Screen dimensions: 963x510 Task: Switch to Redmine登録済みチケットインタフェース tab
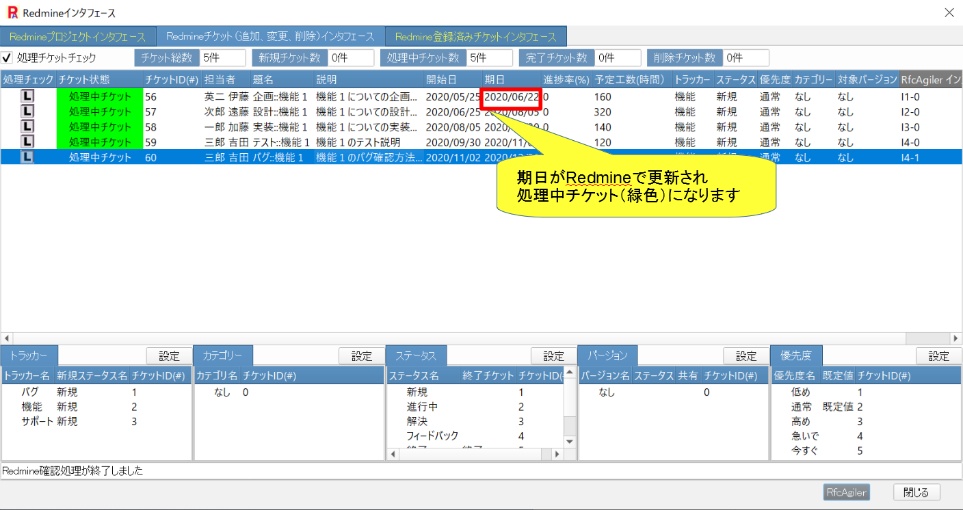click(476, 37)
